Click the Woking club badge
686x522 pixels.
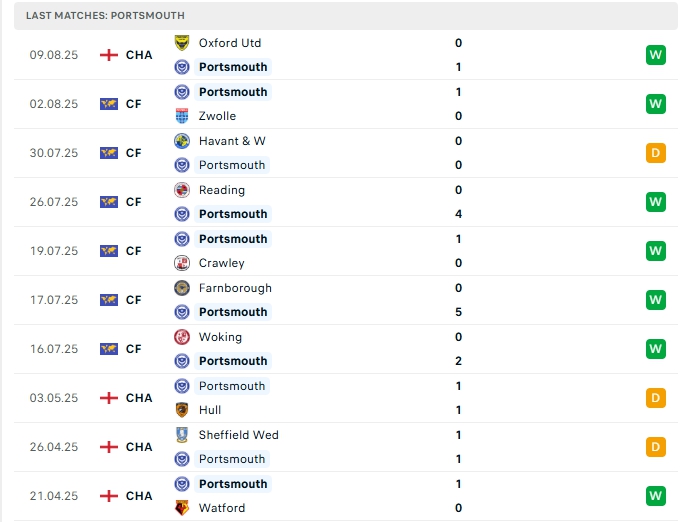pyautogui.click(x=182, y=337)
